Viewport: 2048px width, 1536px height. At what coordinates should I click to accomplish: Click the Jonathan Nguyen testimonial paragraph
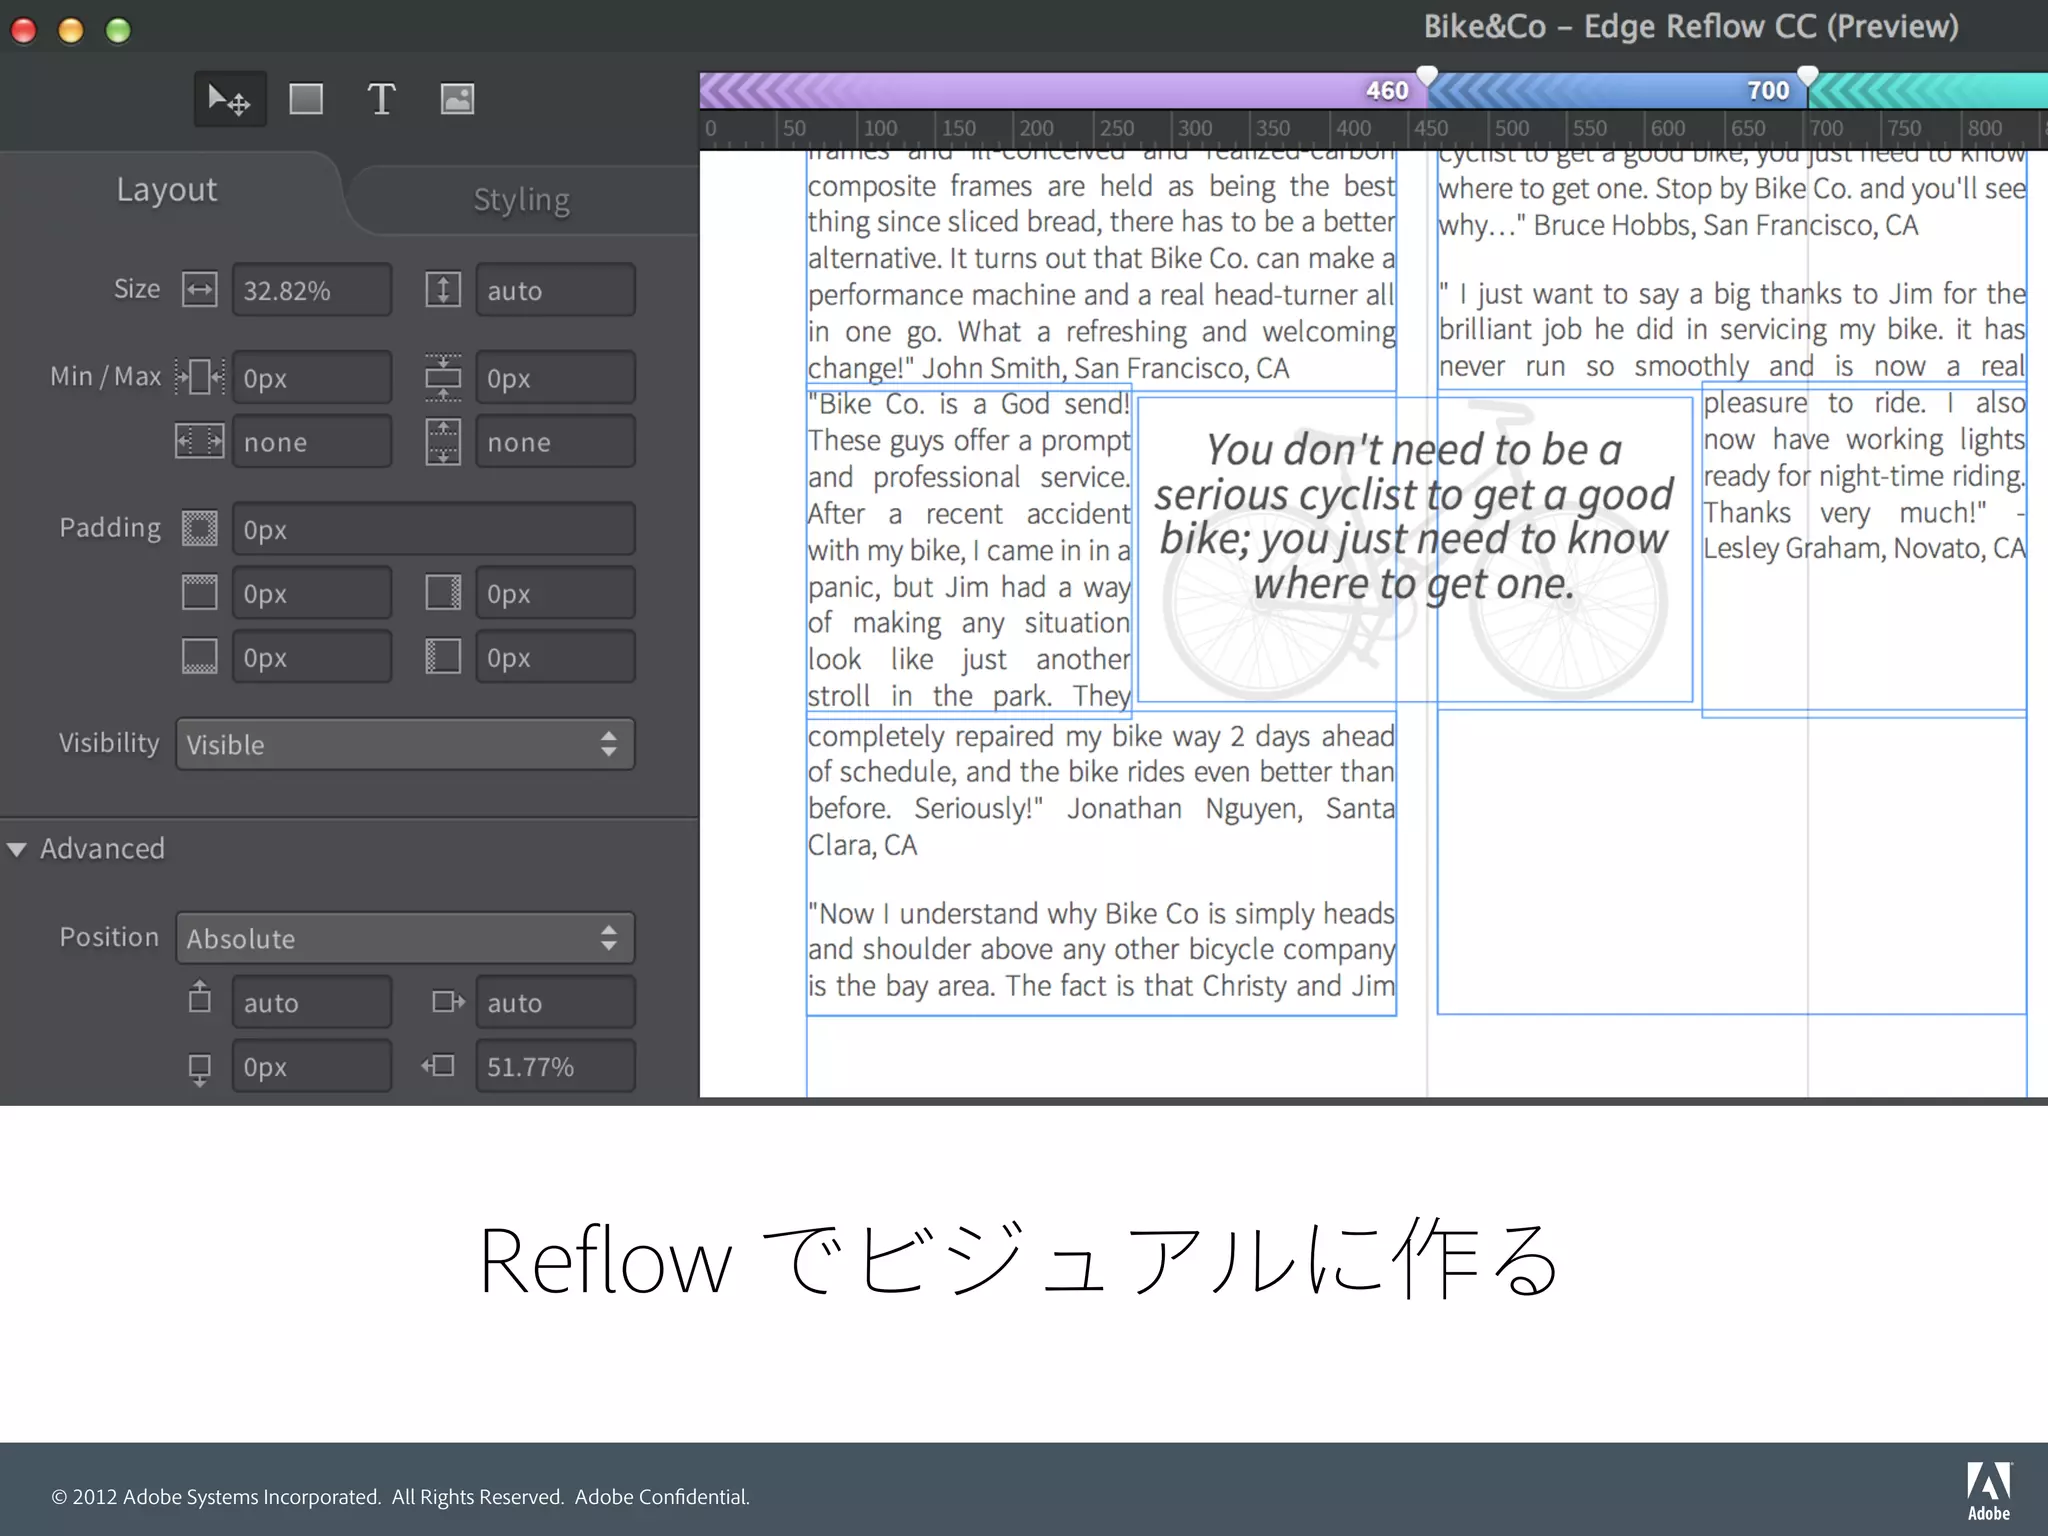pyautogui.click(x=1101, y=790)
